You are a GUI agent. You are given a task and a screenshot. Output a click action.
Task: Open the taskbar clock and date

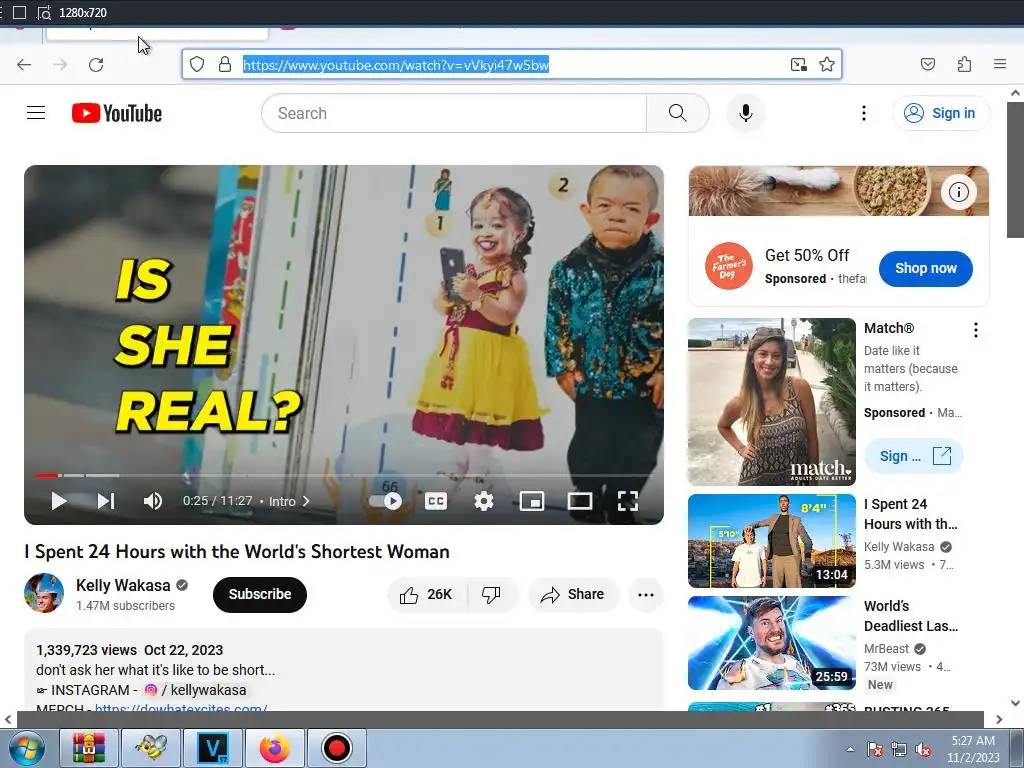973,749
